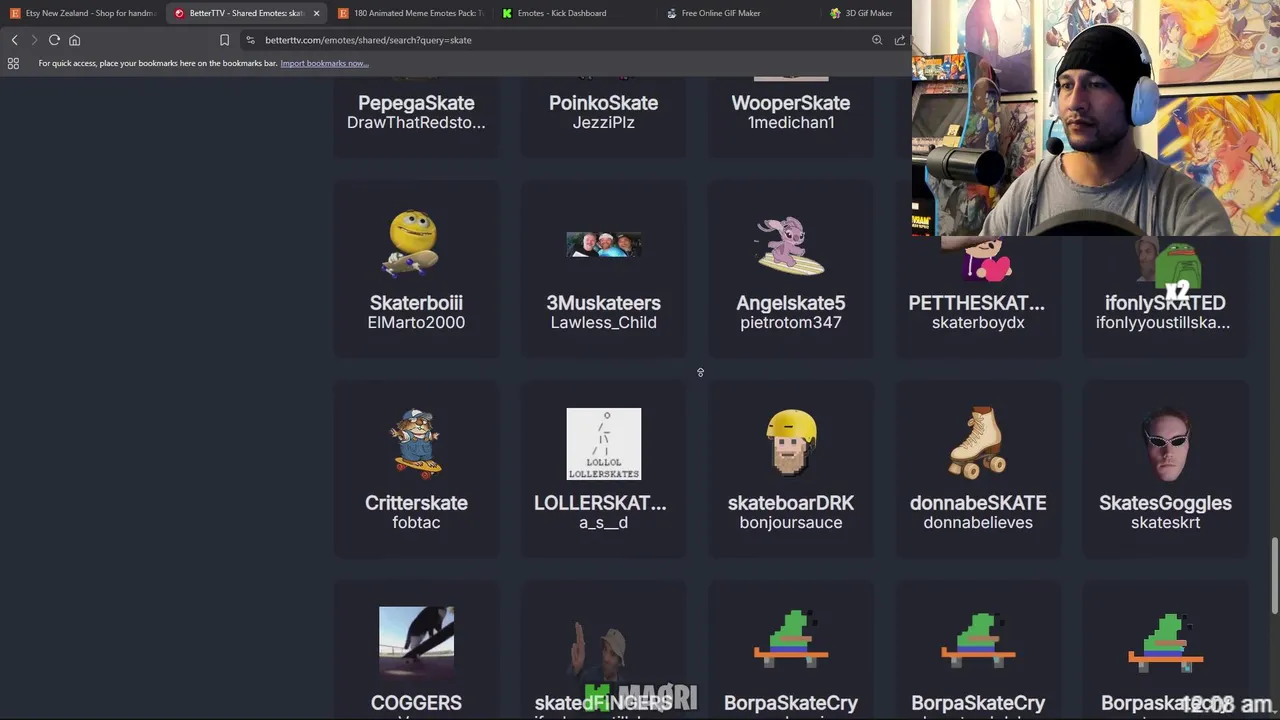Open the LOLLERSKATES stick figure emote image
This screenshot has width=1280, height=720.
coord(604,444)
